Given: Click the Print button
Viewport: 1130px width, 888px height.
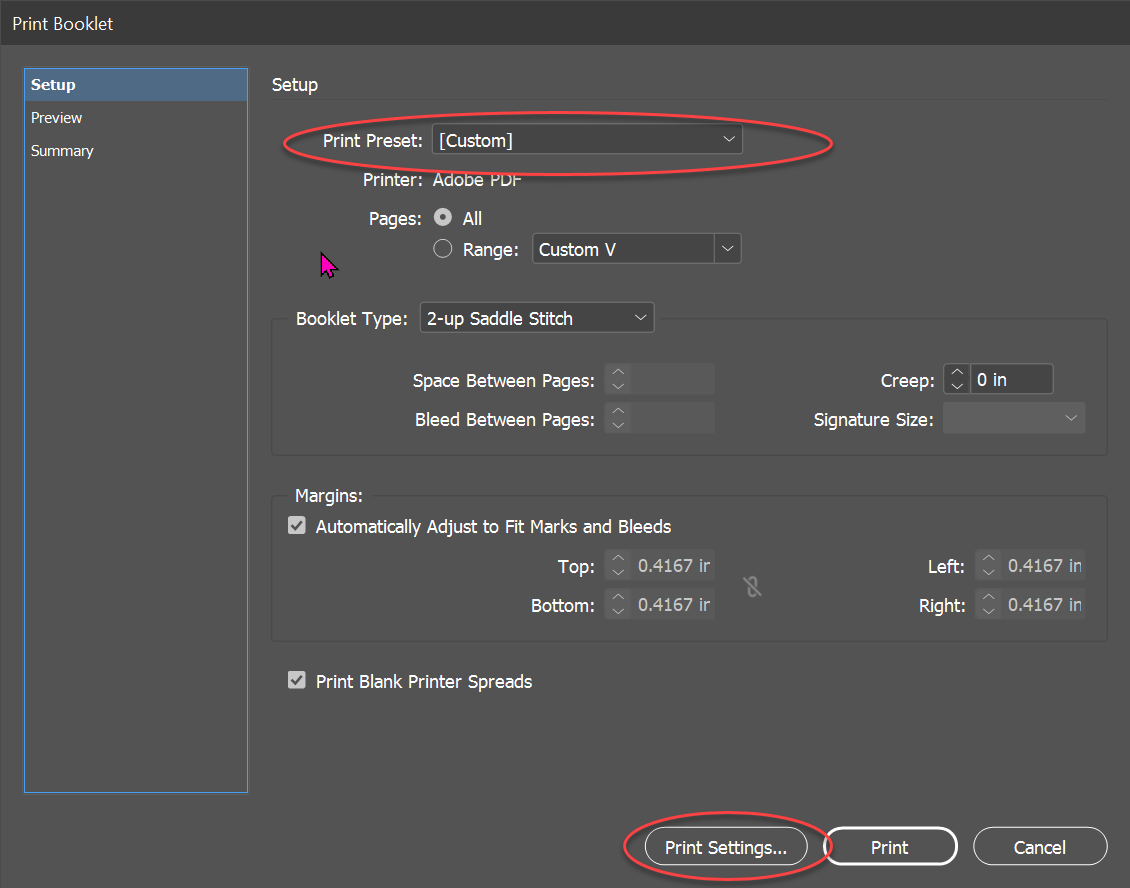Looking at the screenshot, I should (890, 846).
